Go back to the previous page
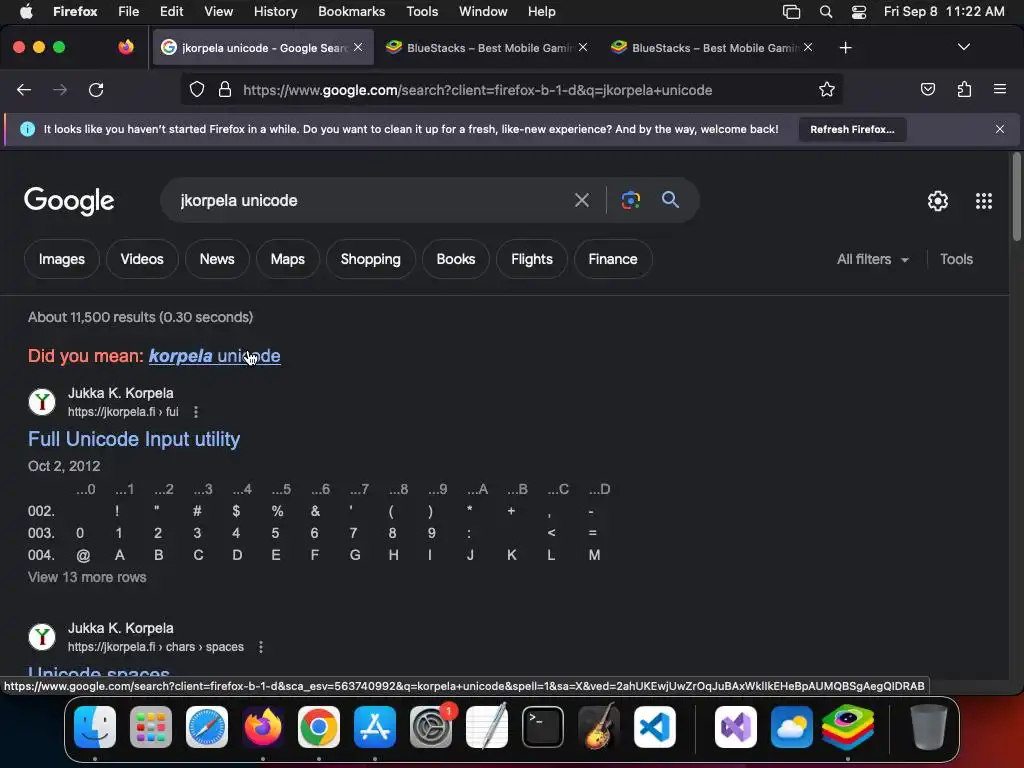This screenshot has width=1024, height=768. tap(24, 90)
